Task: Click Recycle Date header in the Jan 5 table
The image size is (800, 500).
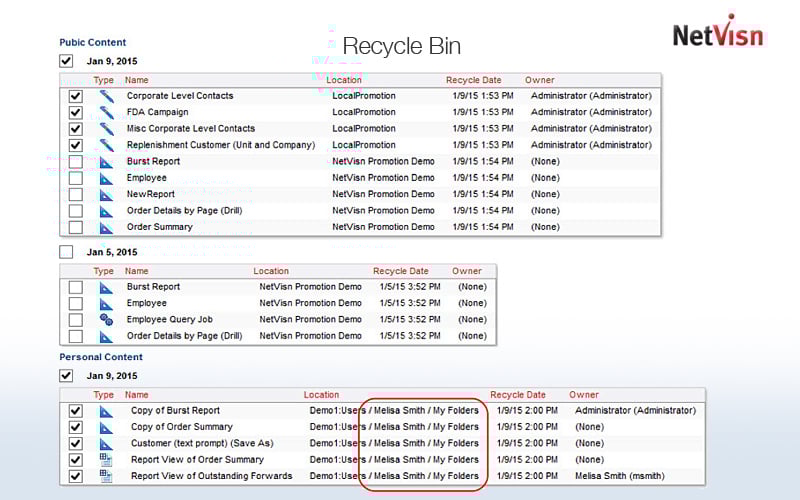Action: pyautogui.click(x=401, y=271)
